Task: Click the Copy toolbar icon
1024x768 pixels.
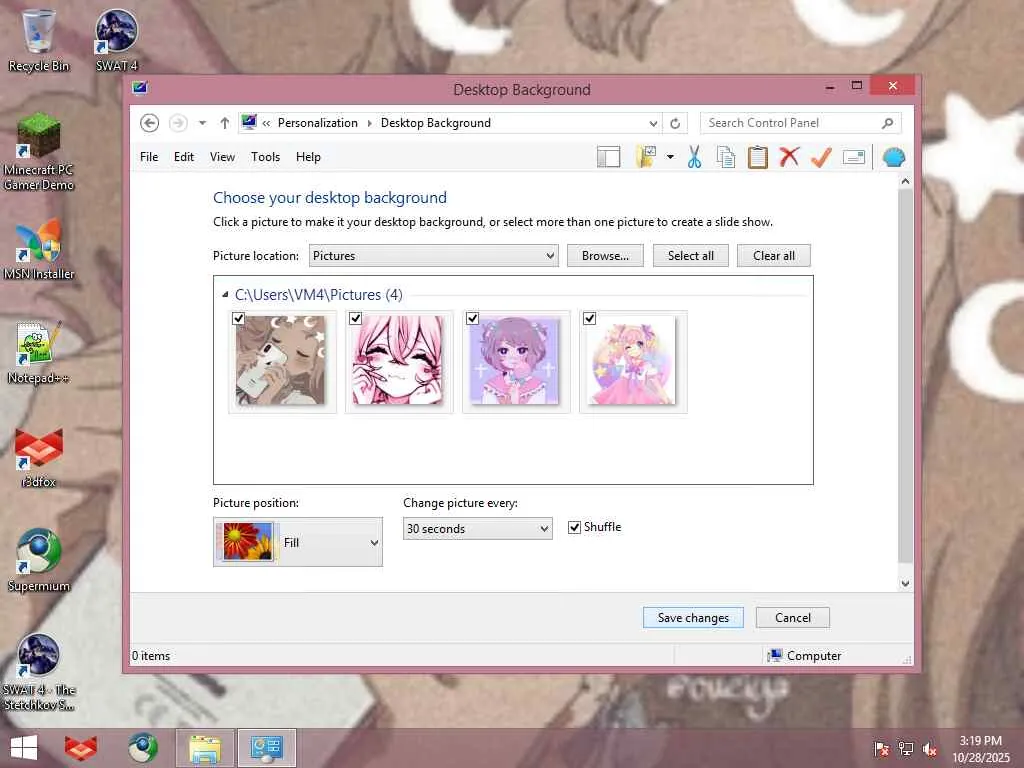Action: [726, 157]
